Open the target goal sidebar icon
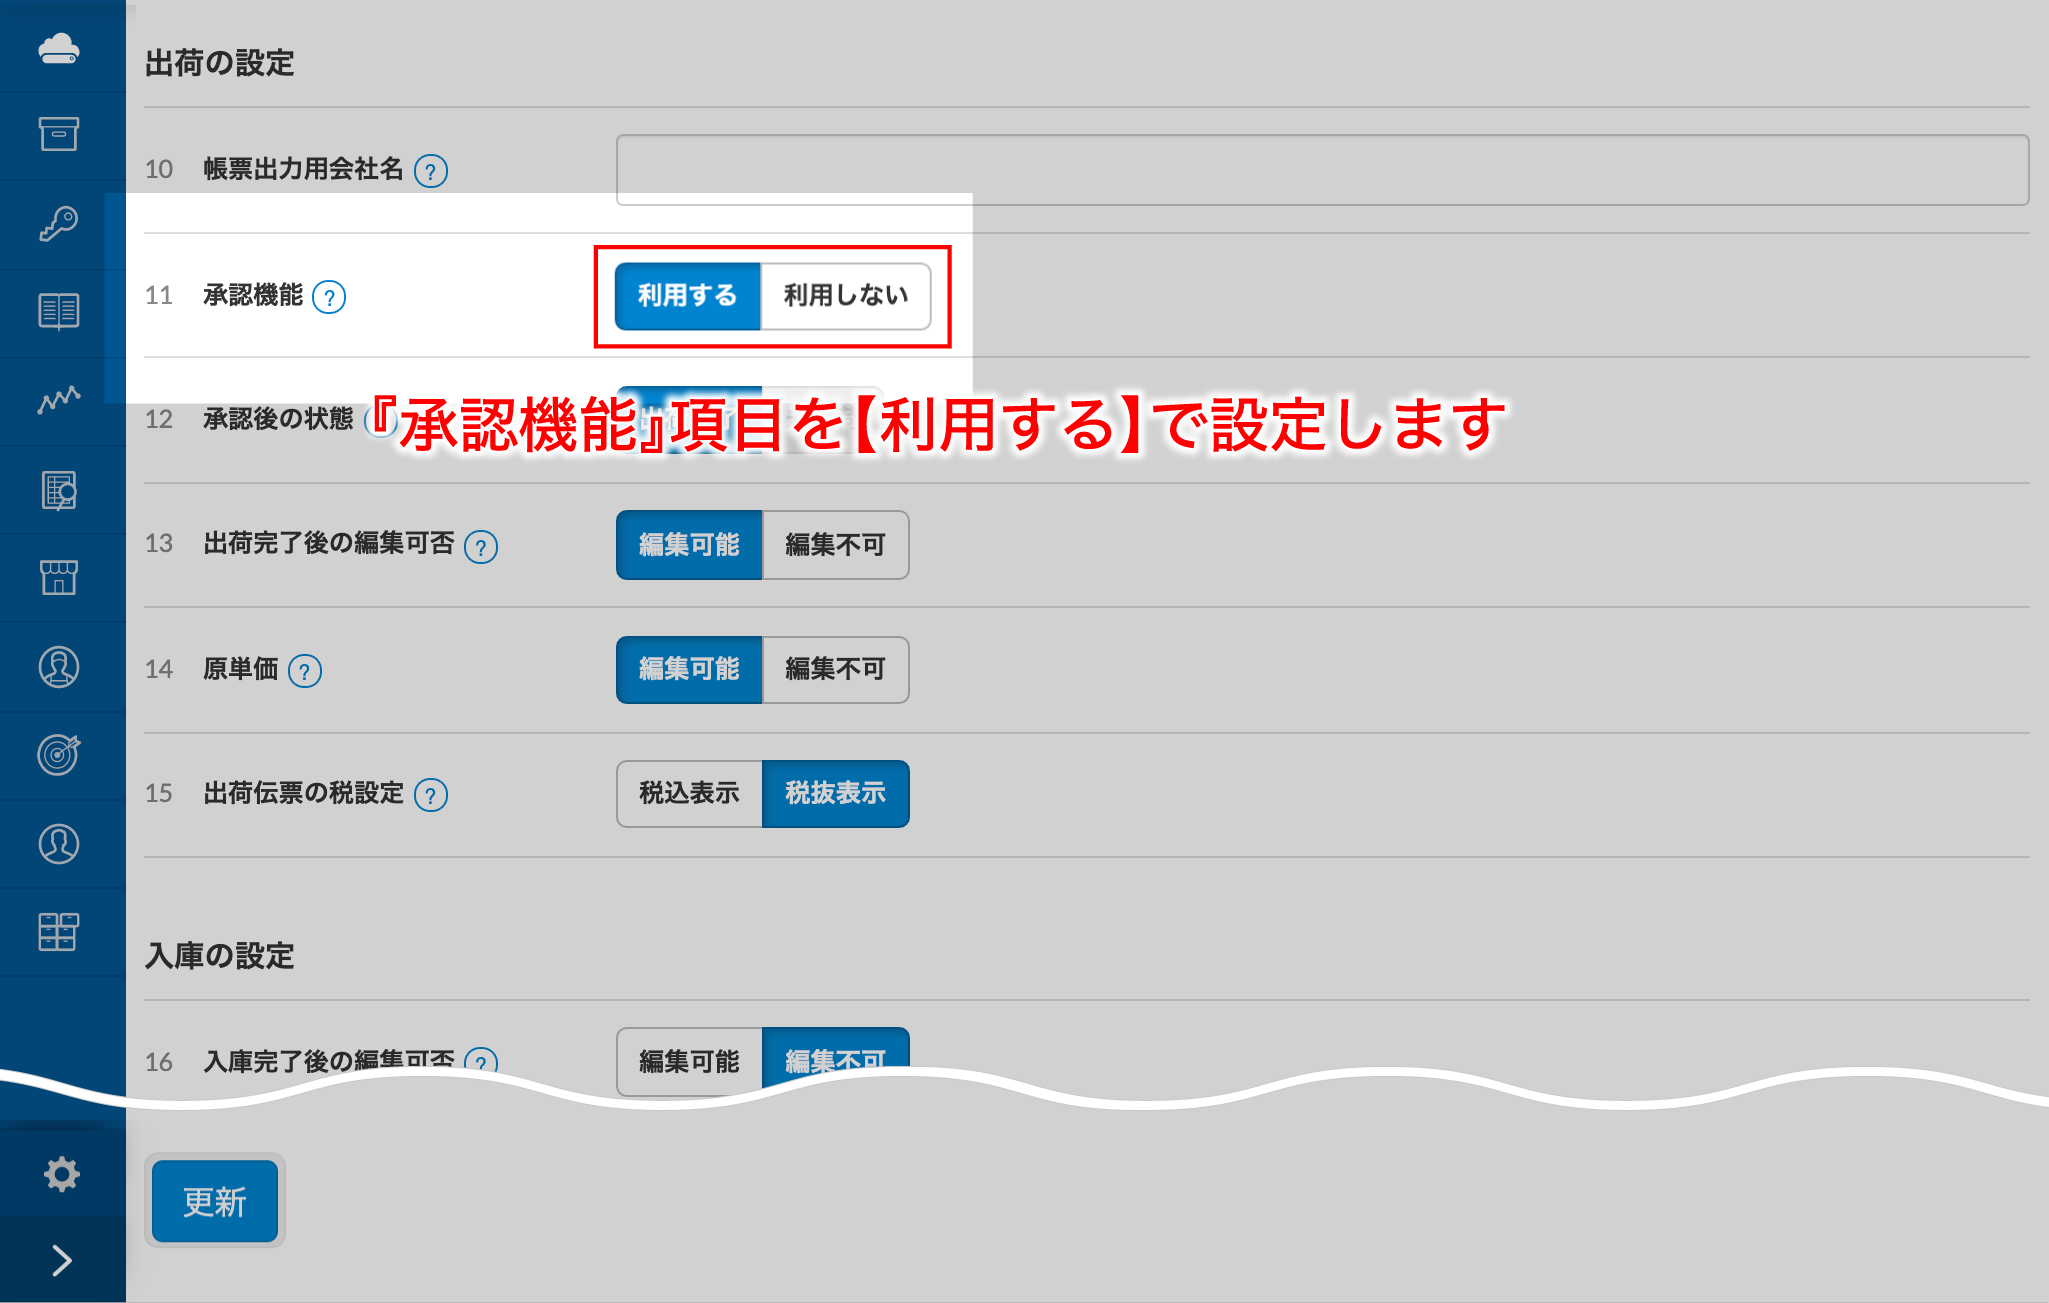This screenshot has height=1303, width=2049. tap(59, 754)
